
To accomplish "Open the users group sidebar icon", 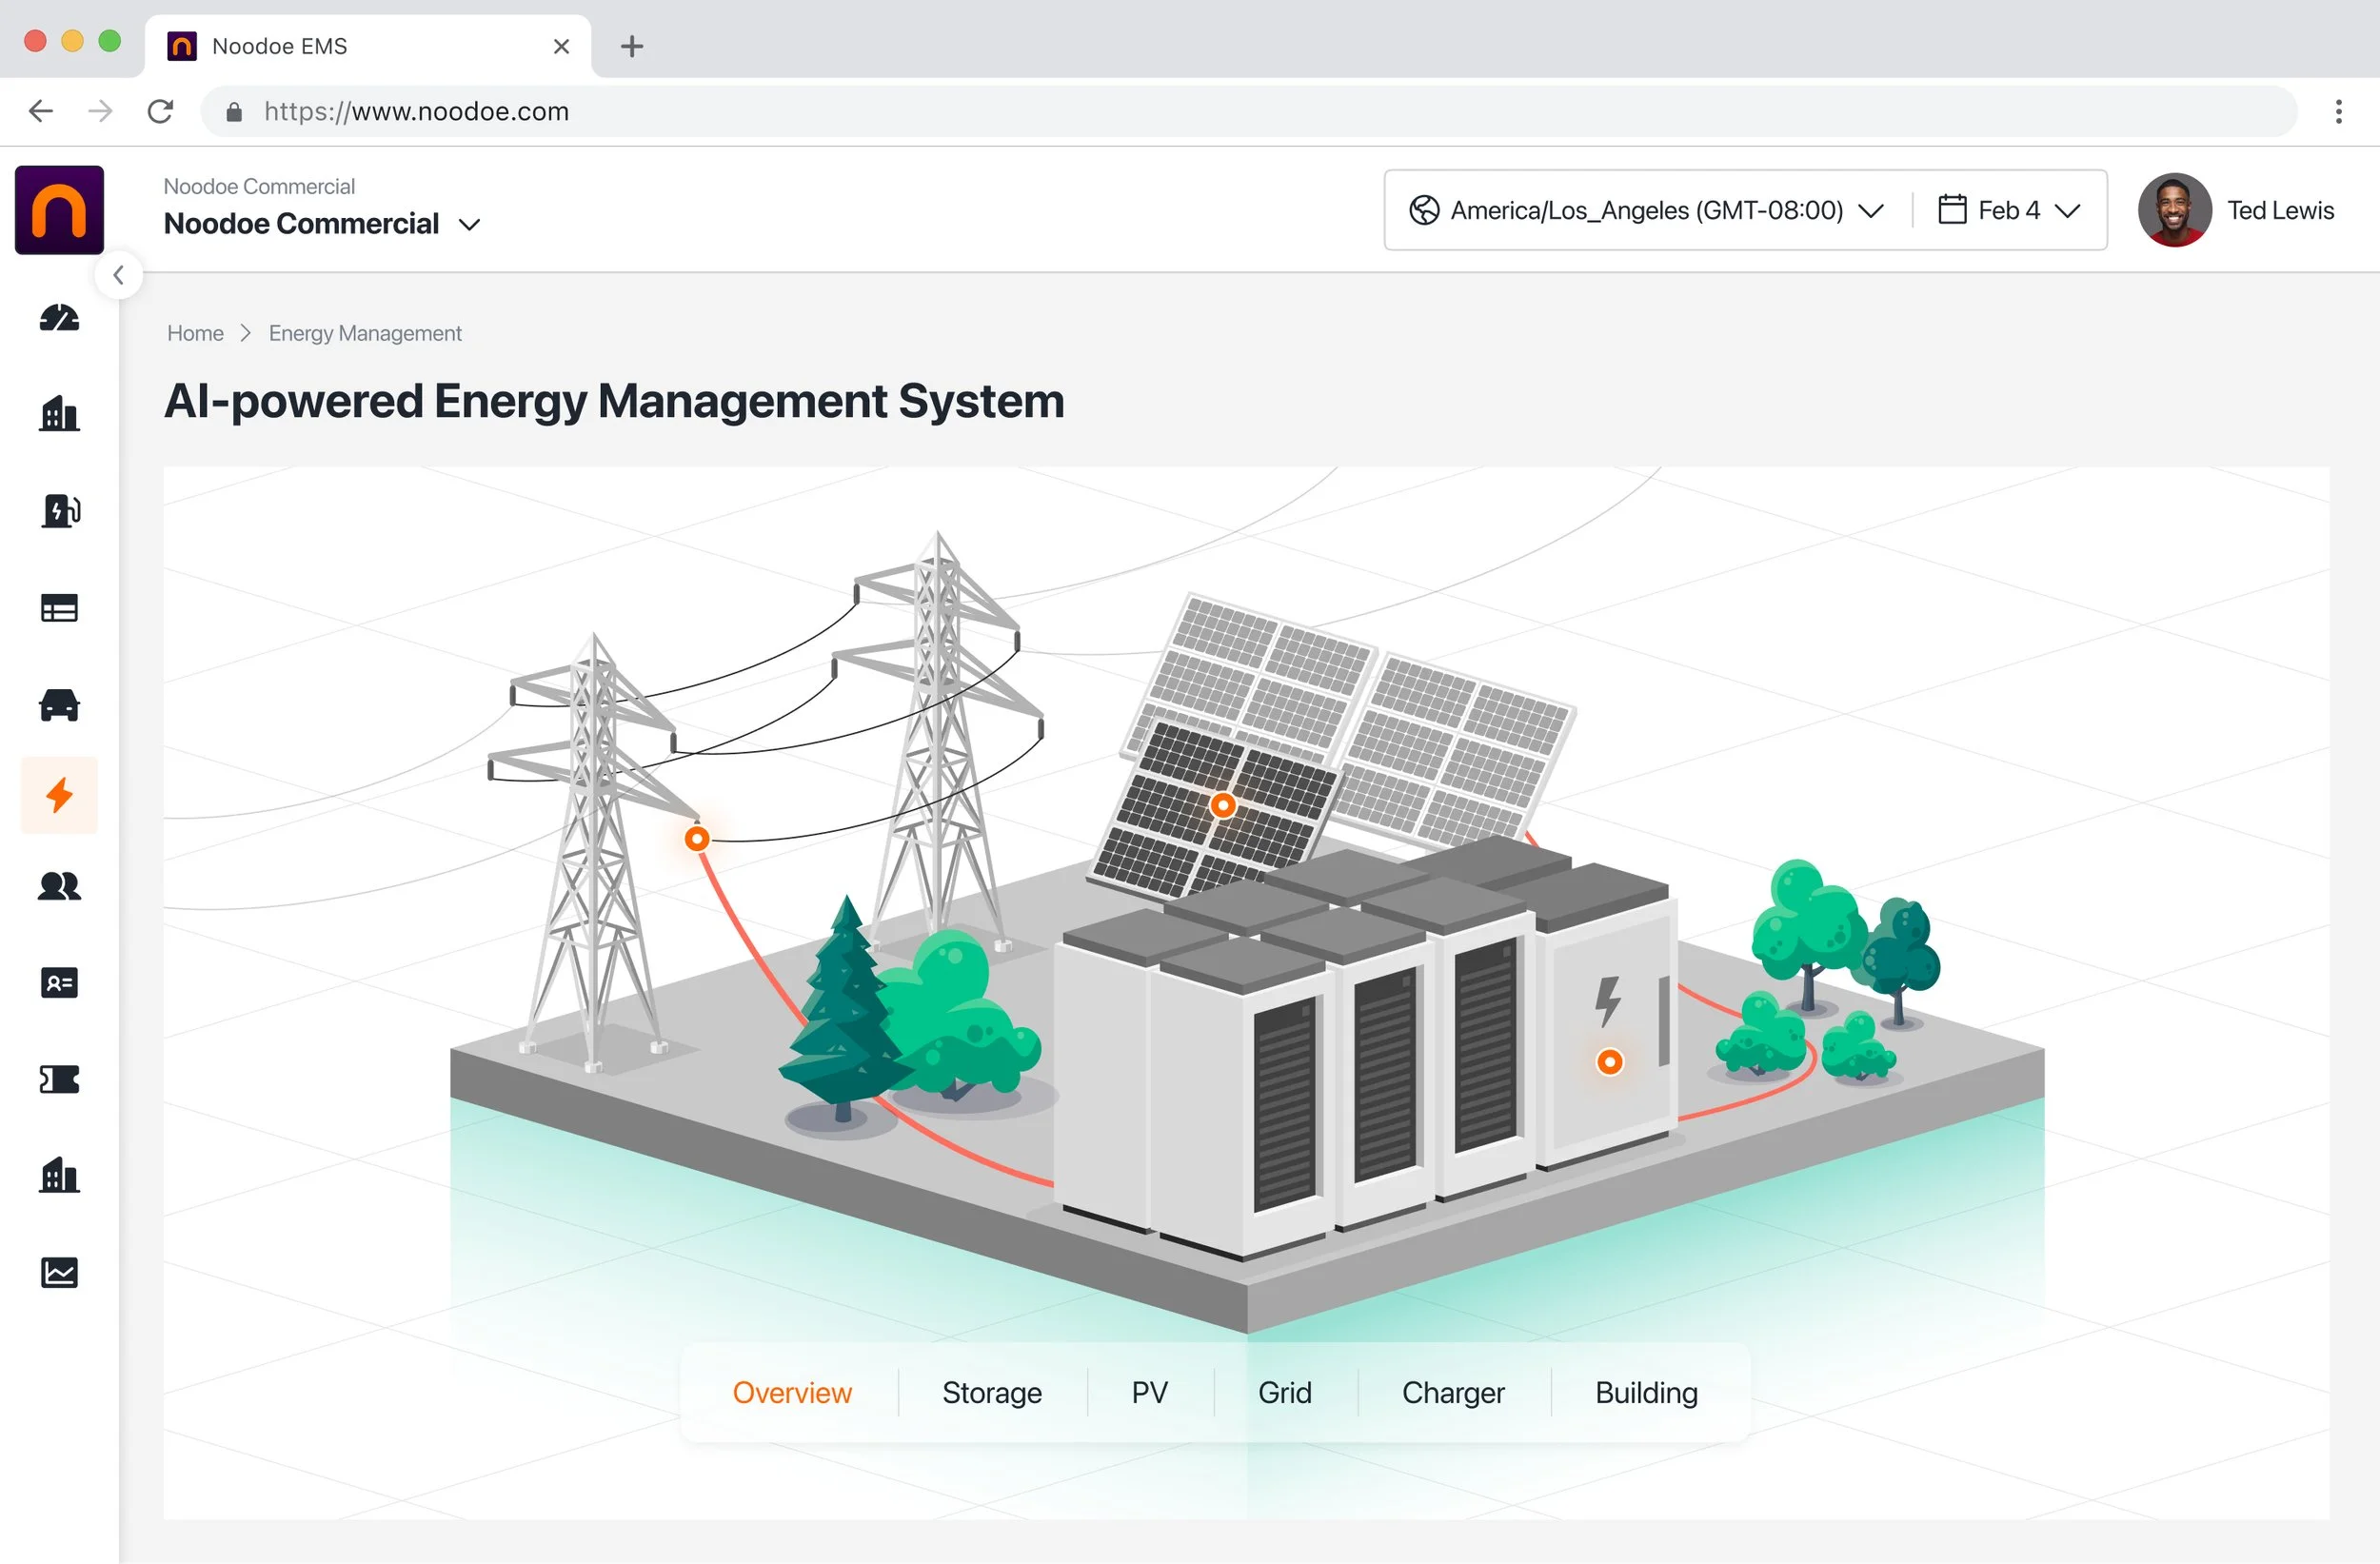I will click(x=59, y=886).
